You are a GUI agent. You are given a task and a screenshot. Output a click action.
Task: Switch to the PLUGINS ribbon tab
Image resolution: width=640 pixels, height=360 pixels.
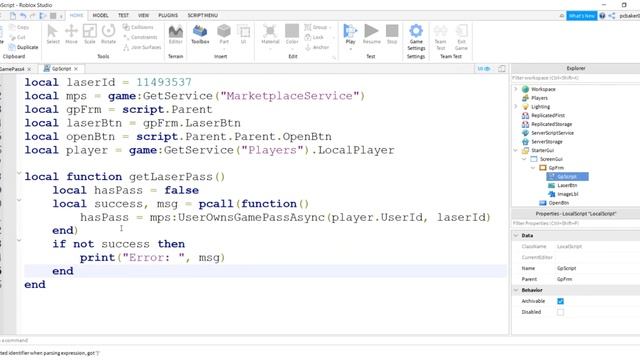click(168, 16)
